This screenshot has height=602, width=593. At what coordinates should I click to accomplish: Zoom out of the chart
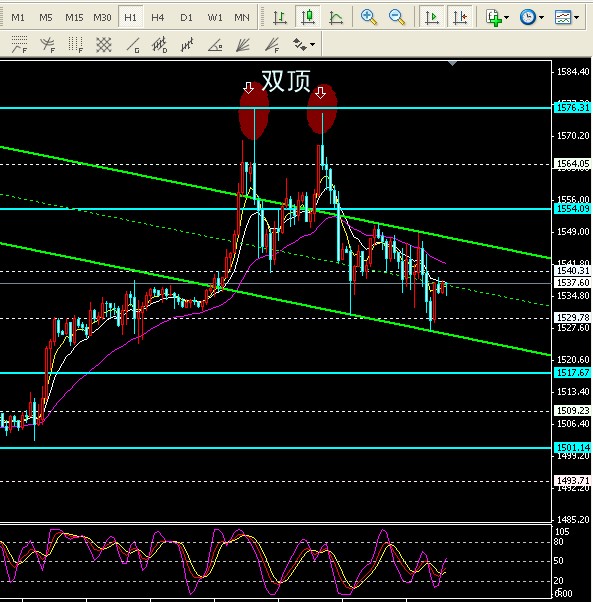coord(396,17)
